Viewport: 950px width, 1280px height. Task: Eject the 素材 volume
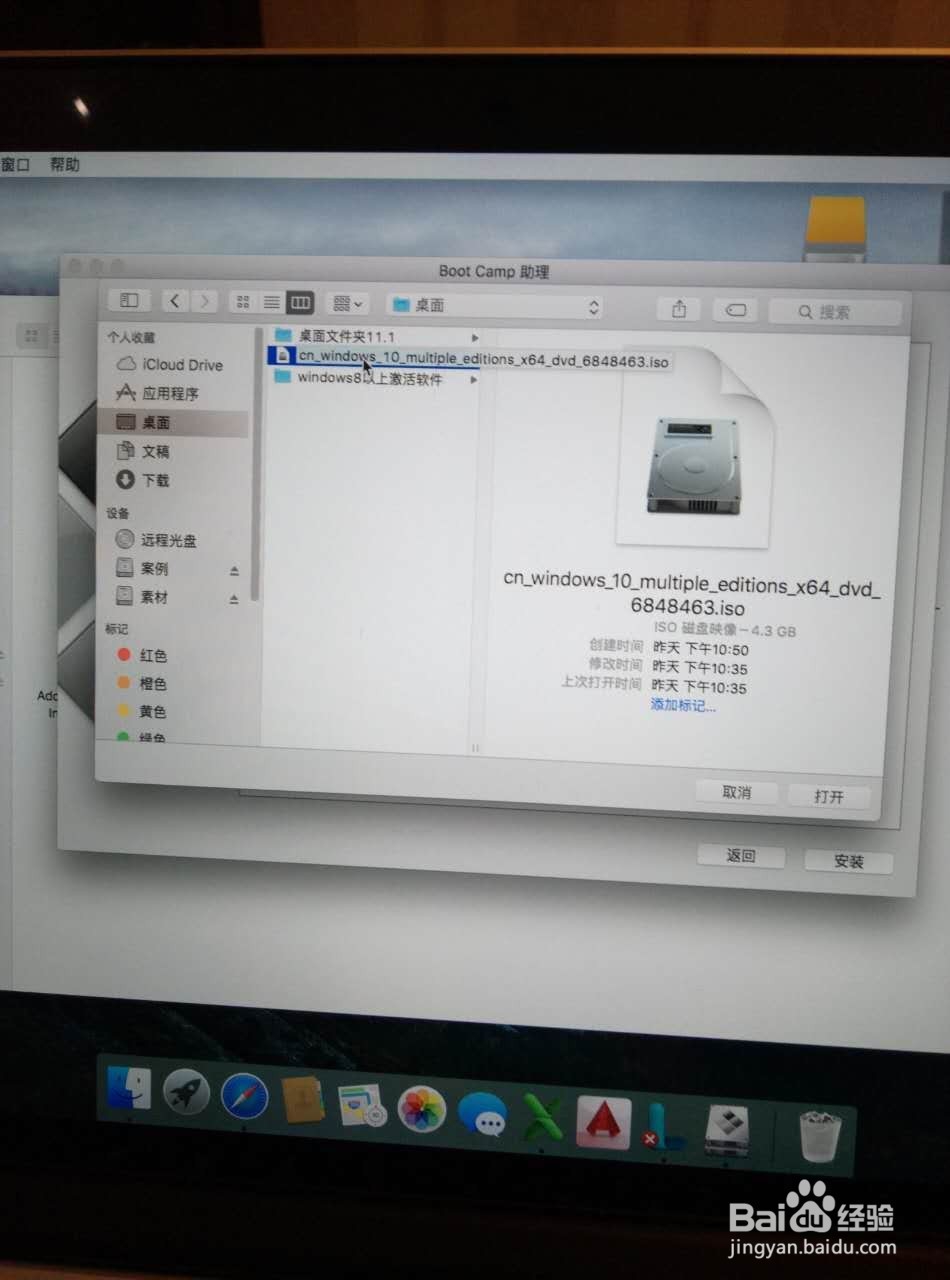(234, 600)
